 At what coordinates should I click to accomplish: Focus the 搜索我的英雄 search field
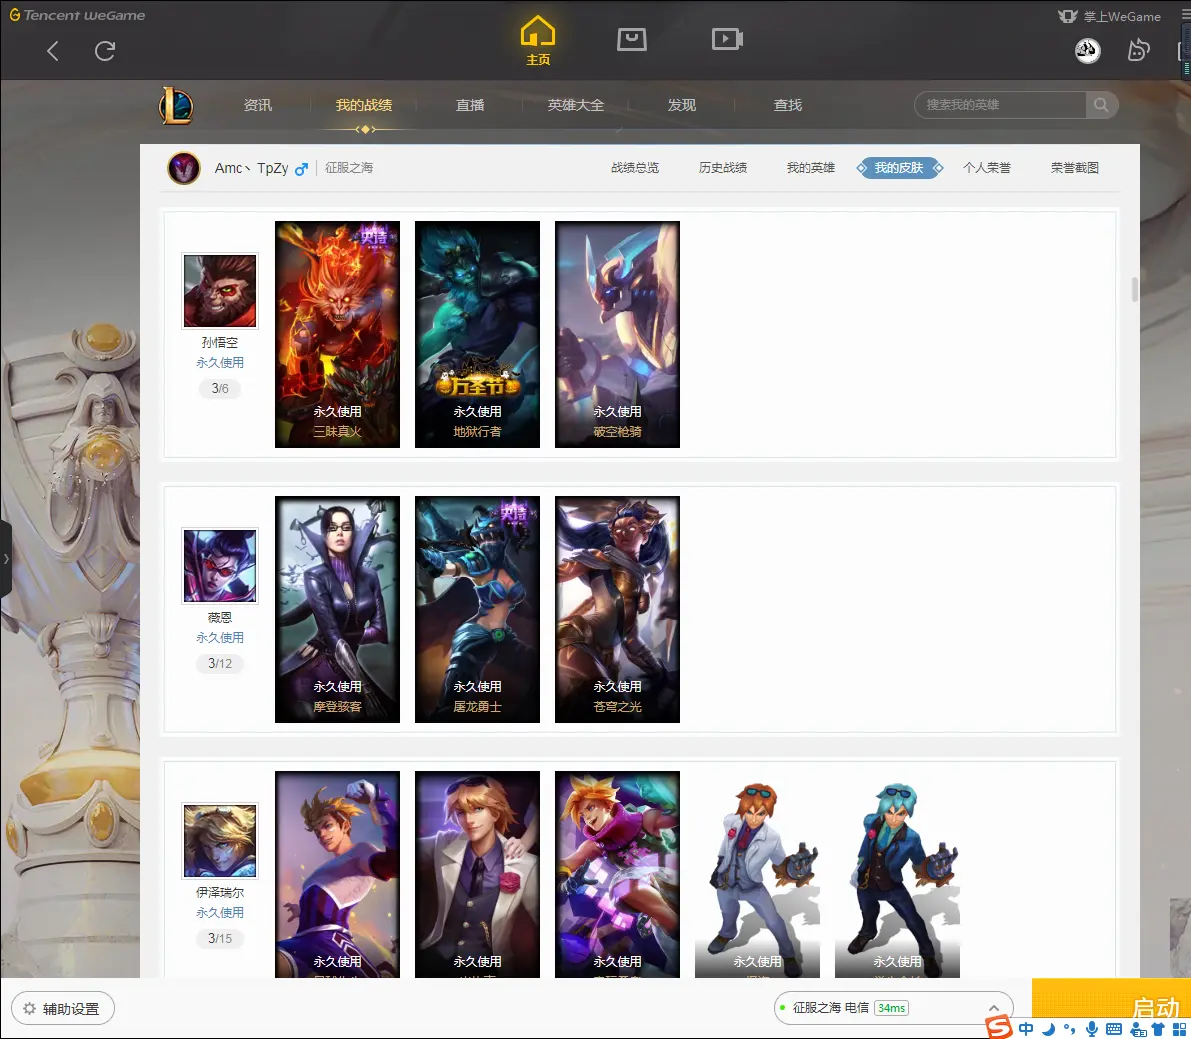coord(1000,105)
